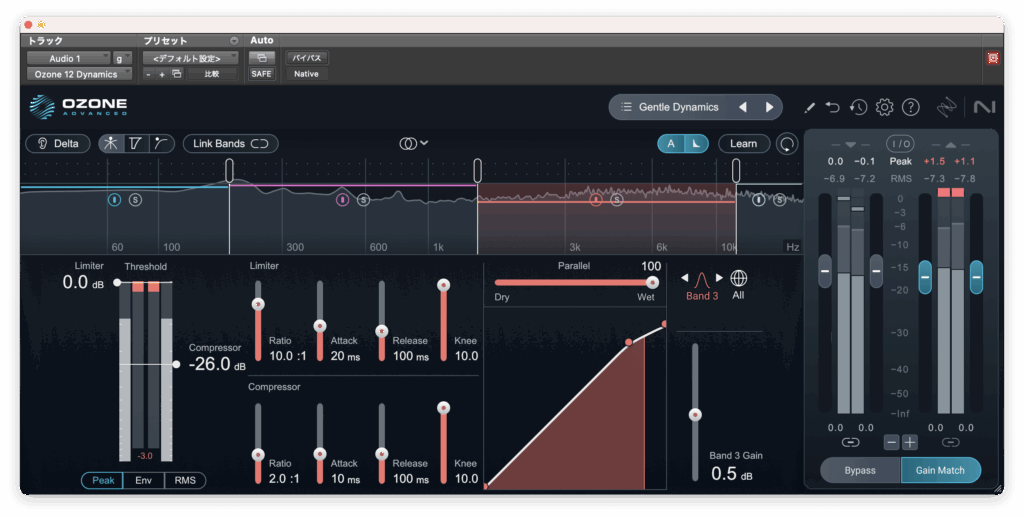The width and height of the screenshot is (1024, 518).
Task: Click the Band 3 Gain slider handle
Action: point(695,415)
